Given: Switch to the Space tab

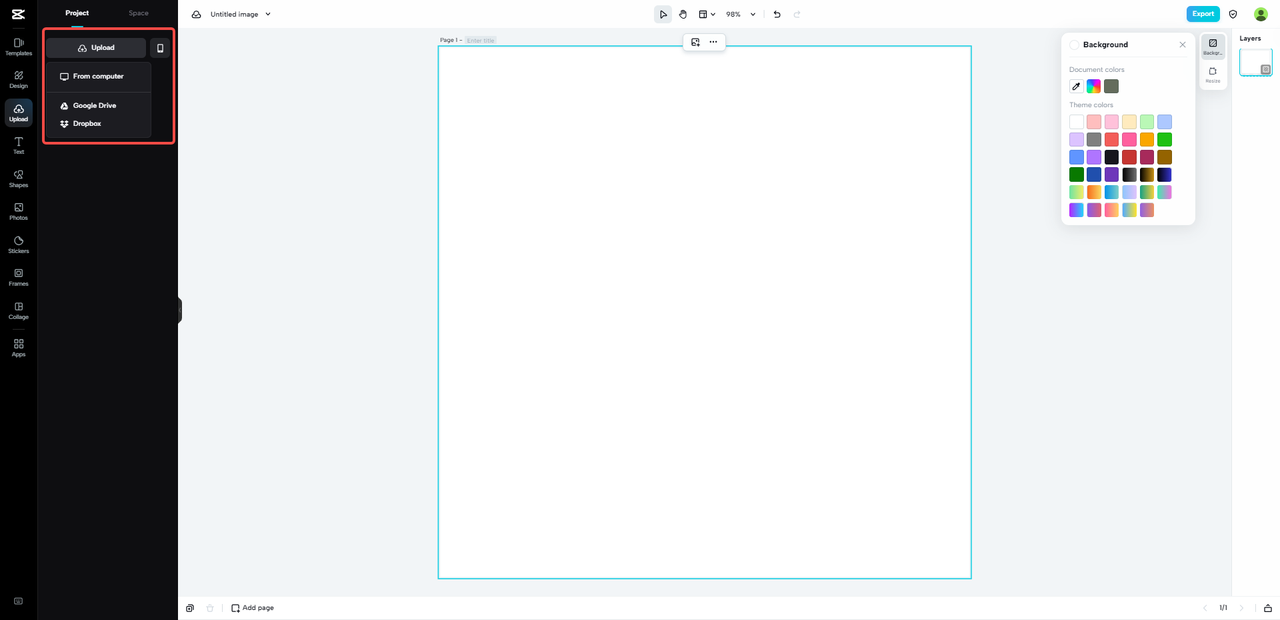Looking at the screenshot, I should click(x=138, y=13).
